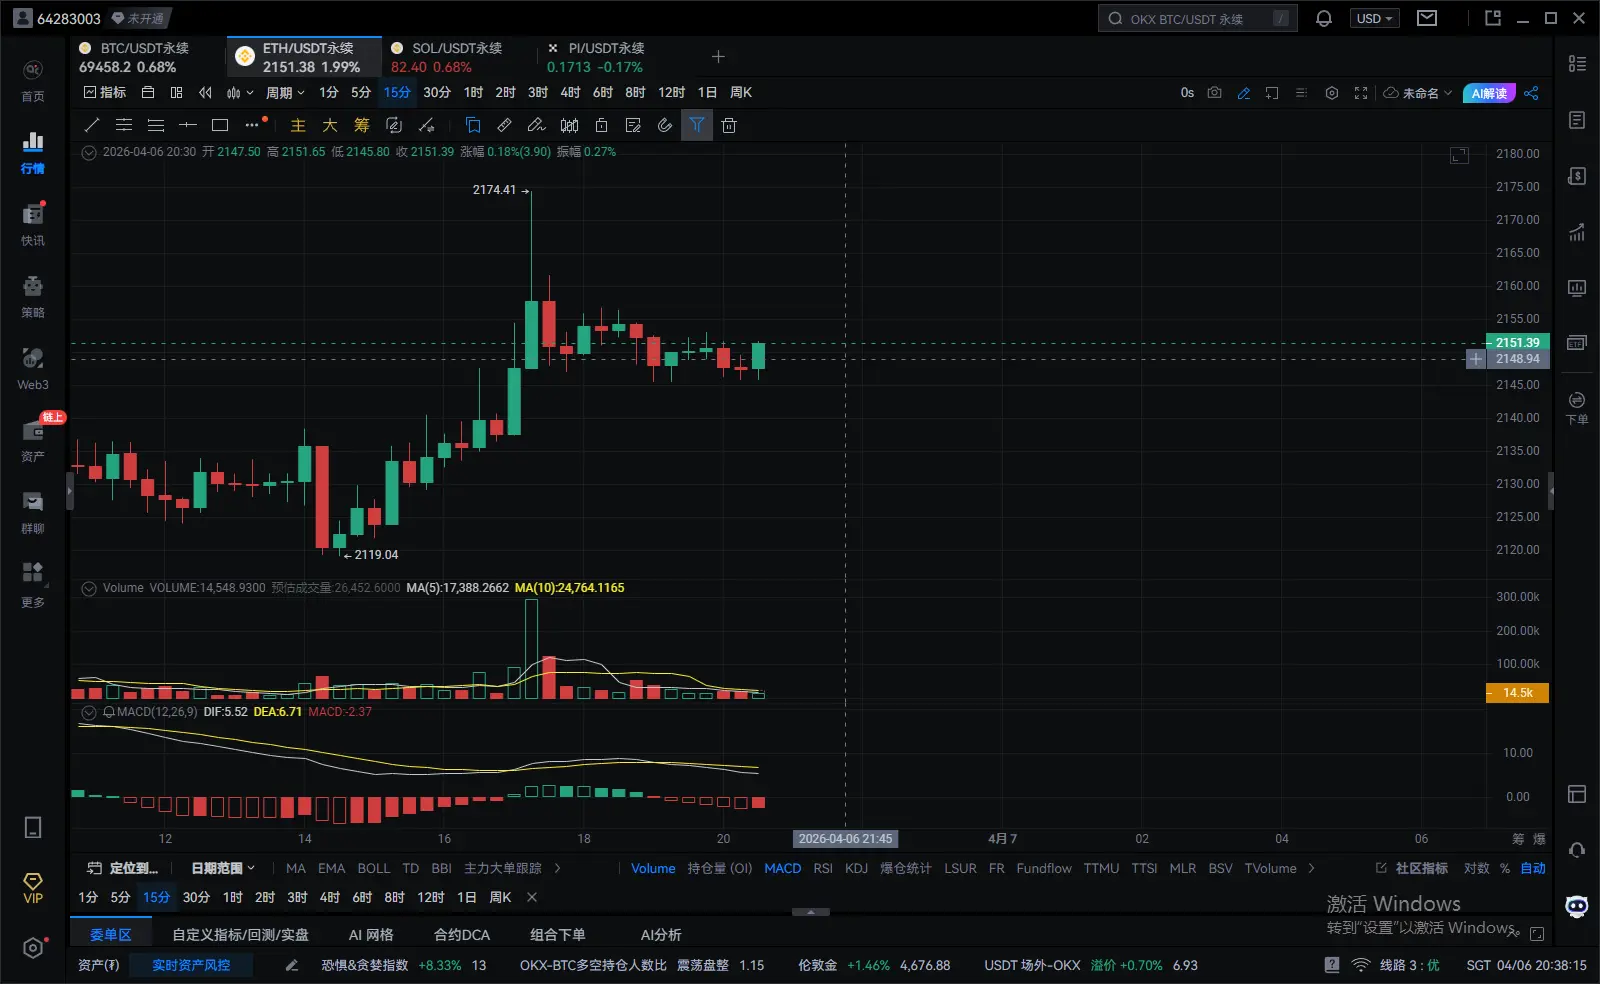Open the AI 网格 tab

click(371, 935)
